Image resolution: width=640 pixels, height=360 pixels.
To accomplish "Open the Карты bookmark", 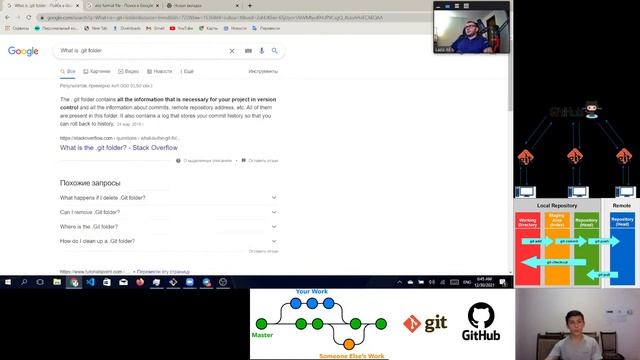I will 209,28.
